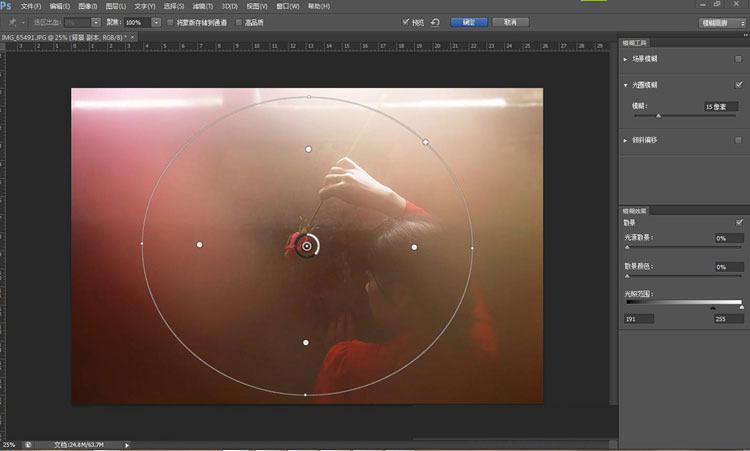Click the top handle on the blur ellipse
750x451 pixels.
tap(308, 97)
